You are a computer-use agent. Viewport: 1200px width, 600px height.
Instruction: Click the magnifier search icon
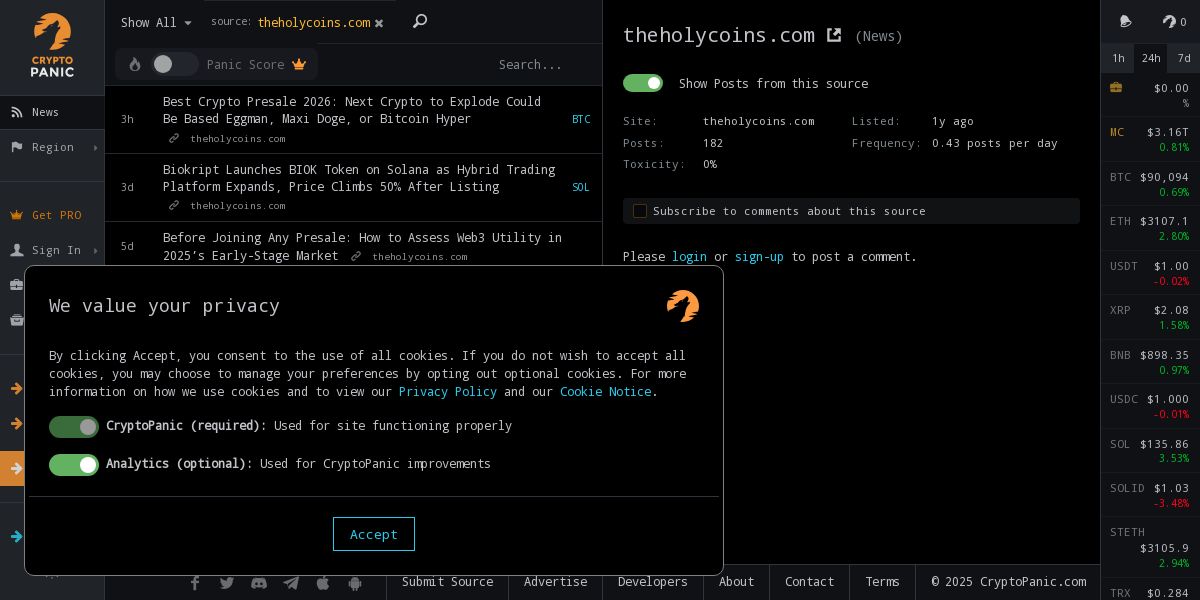click(420, 21)
